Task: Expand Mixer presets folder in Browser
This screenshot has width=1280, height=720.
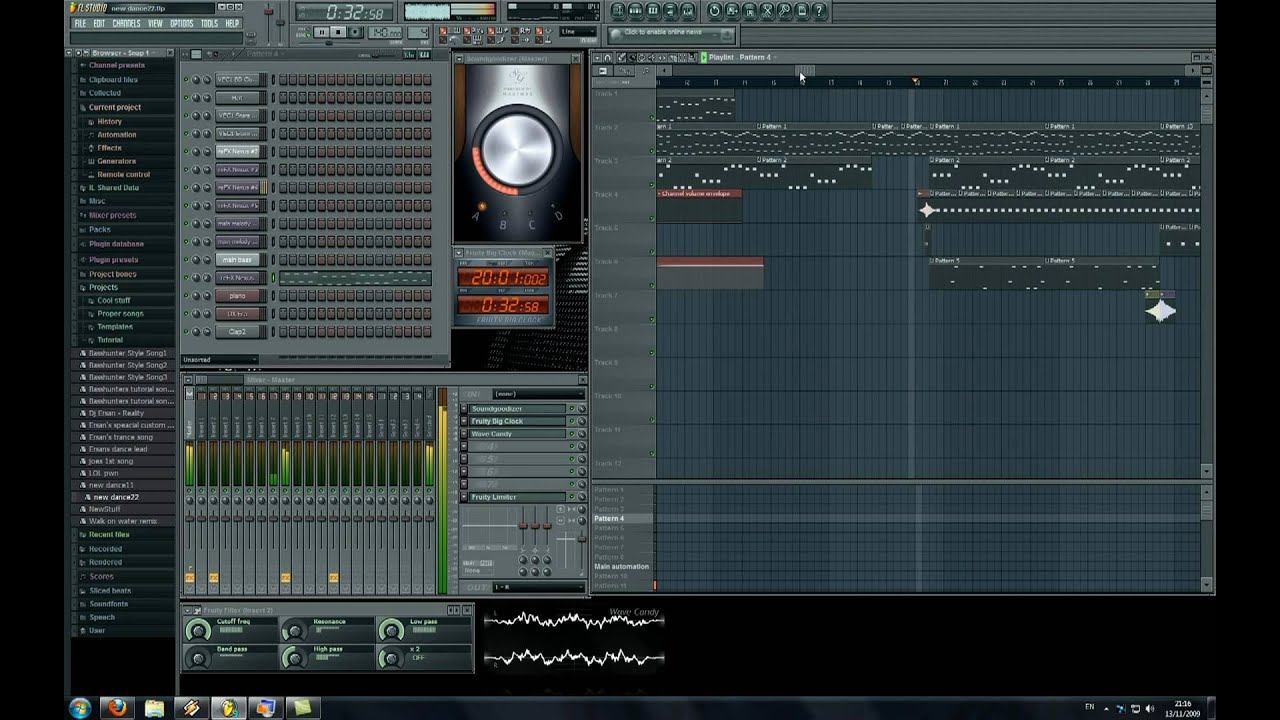Action: (x=112, y=215)
